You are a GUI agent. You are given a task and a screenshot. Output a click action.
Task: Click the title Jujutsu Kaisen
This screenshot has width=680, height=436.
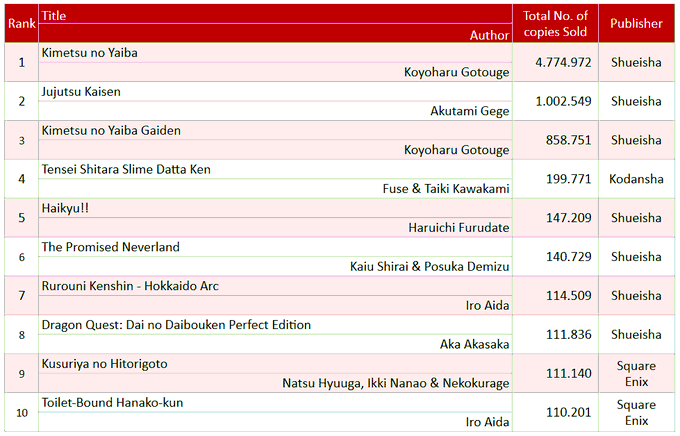point(81,92)
